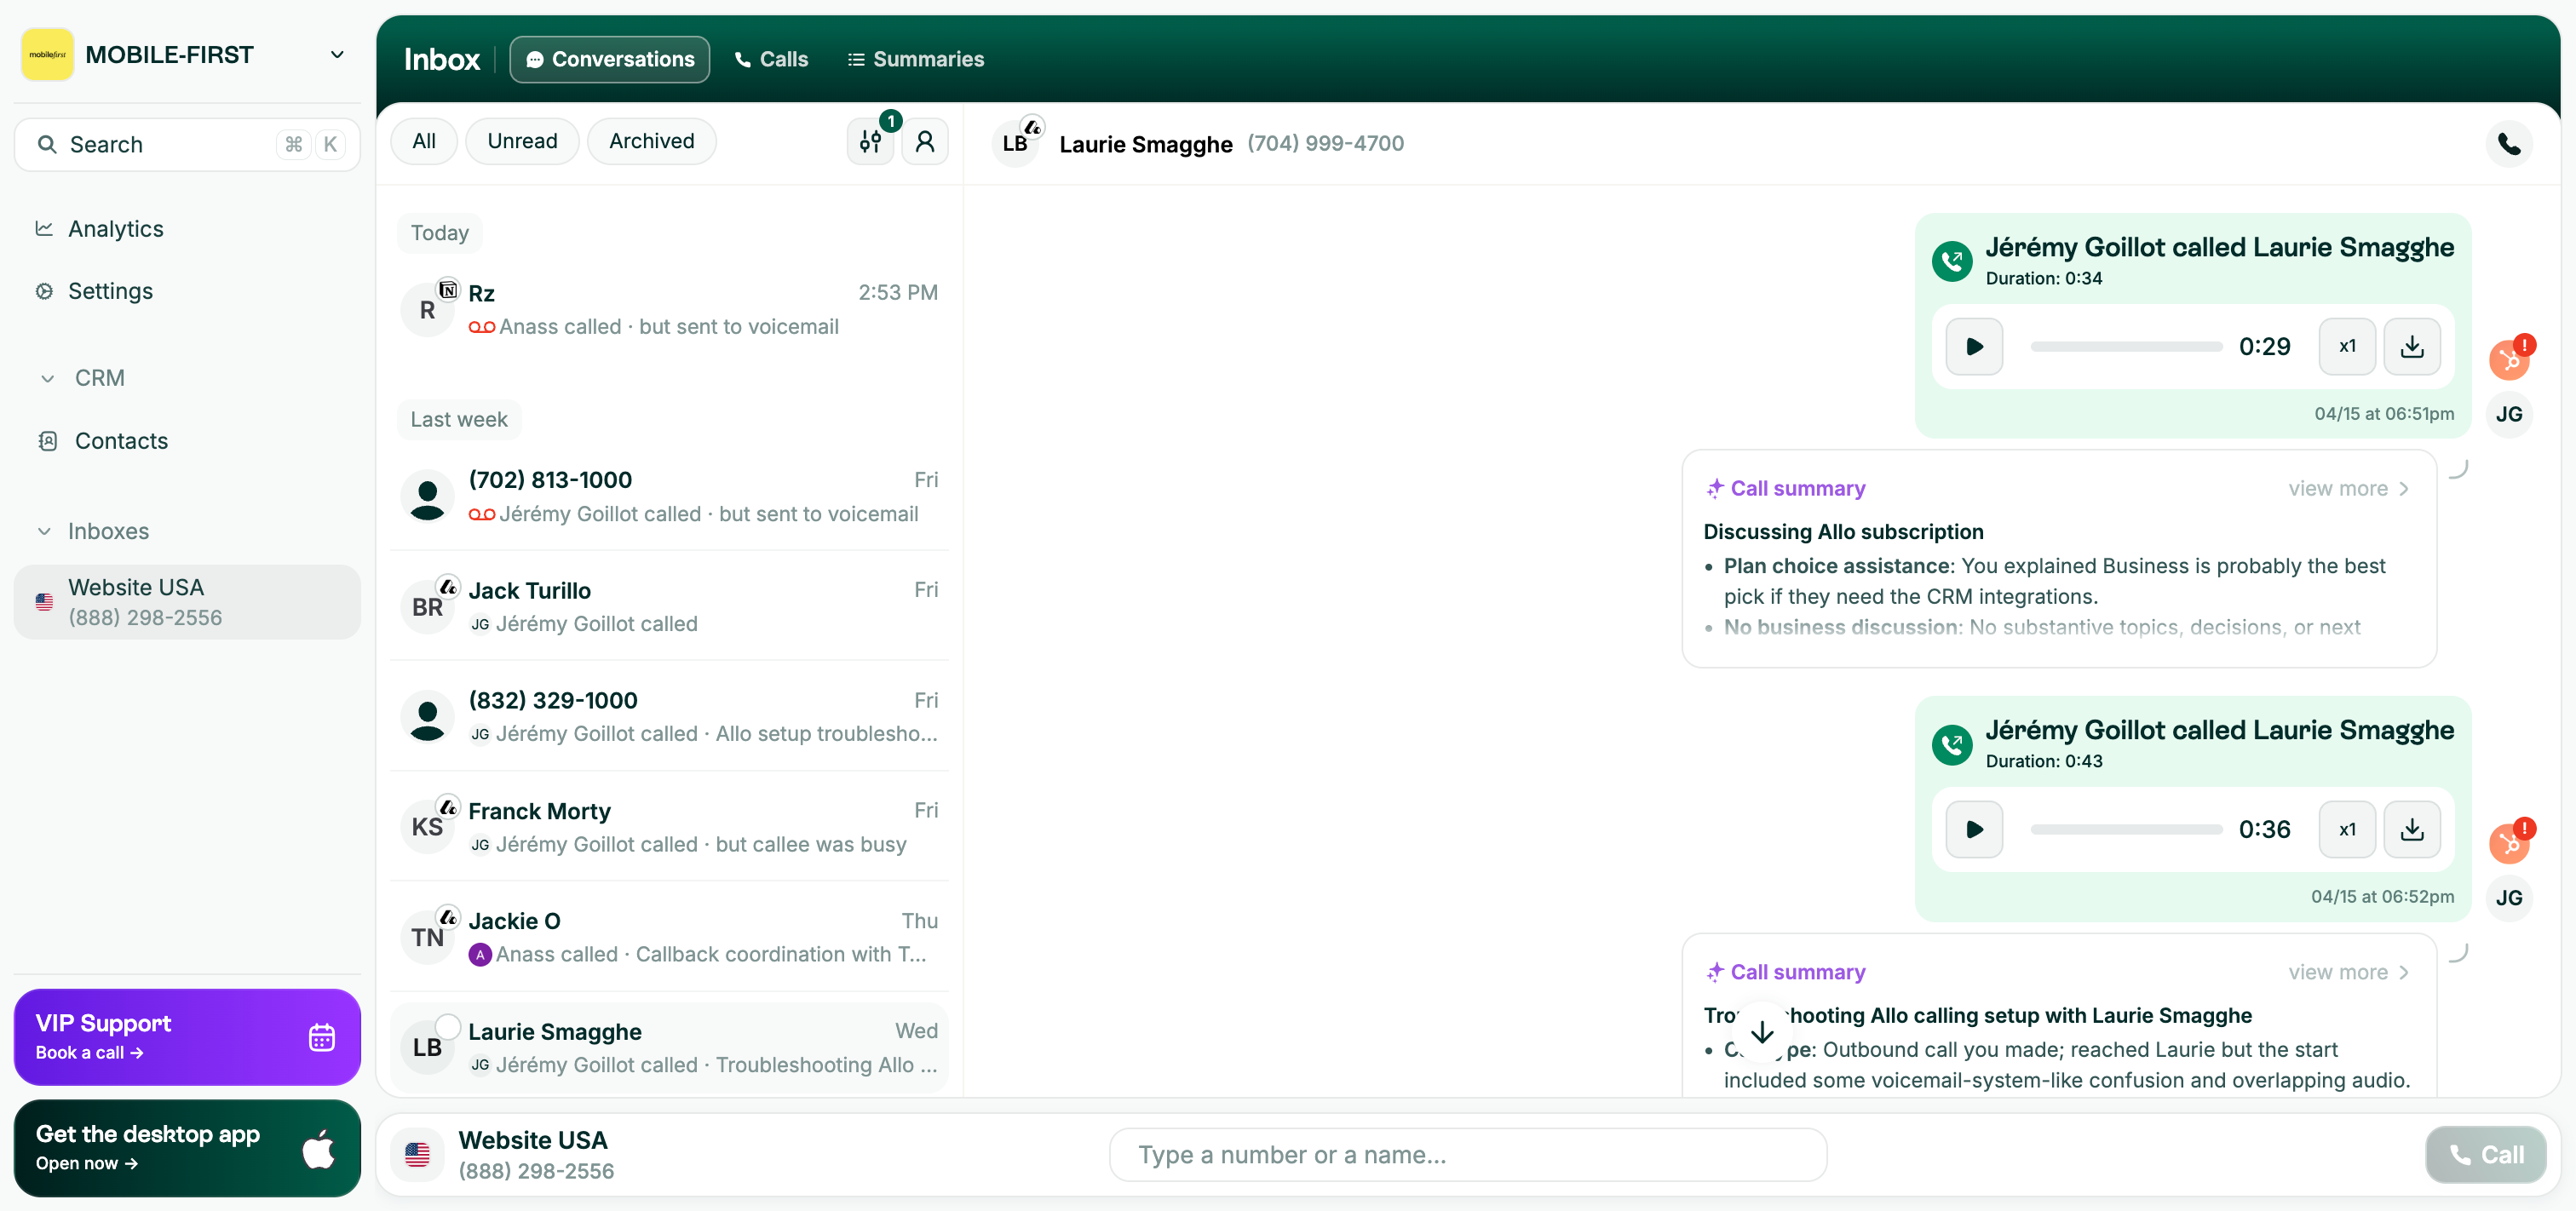Select the Unread filter pill
Image resolution: width=2576 pixels, height=1211 pixels.
(x=522, y=141)
